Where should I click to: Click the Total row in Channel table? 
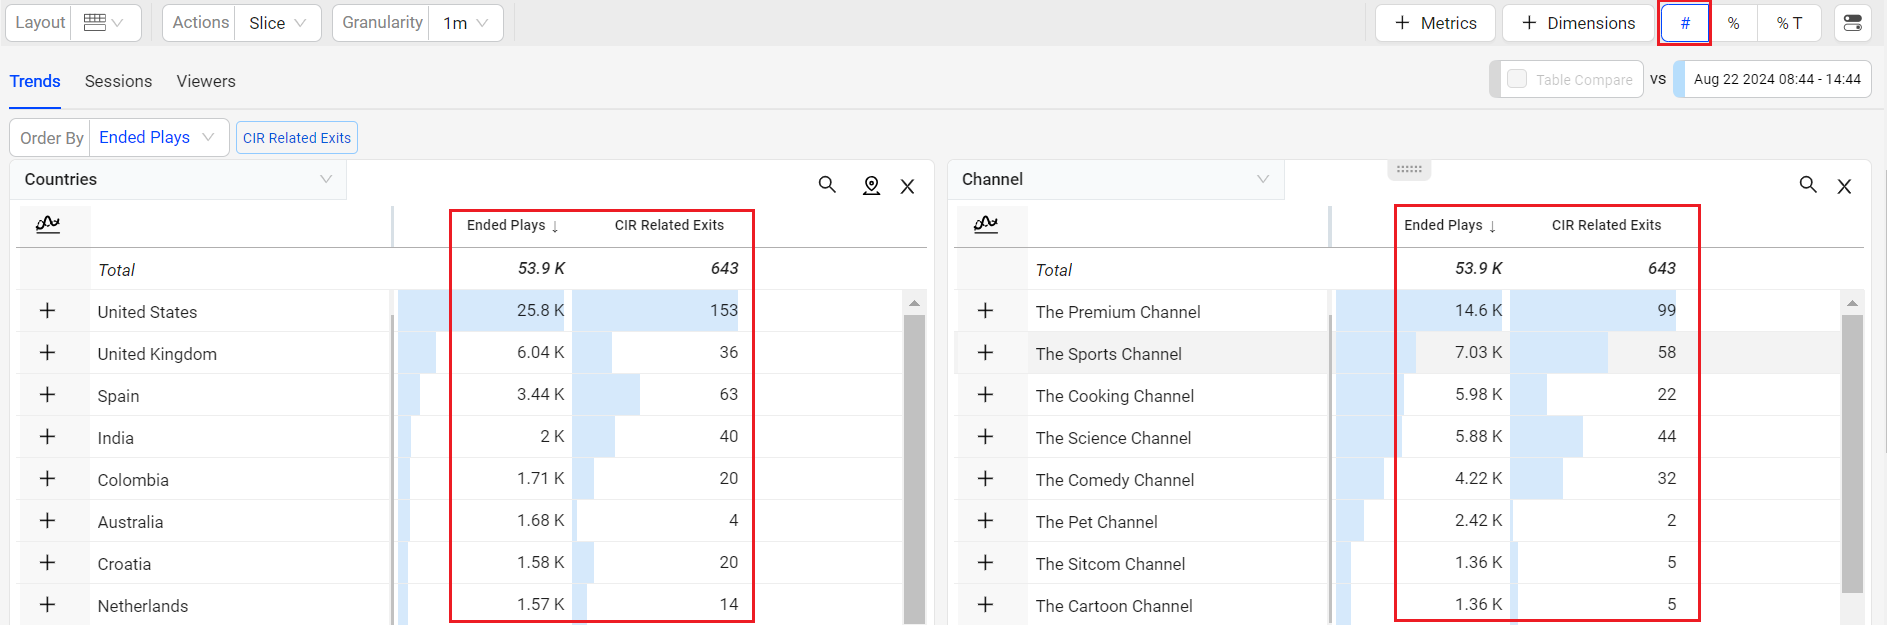tap(1410, 269)
